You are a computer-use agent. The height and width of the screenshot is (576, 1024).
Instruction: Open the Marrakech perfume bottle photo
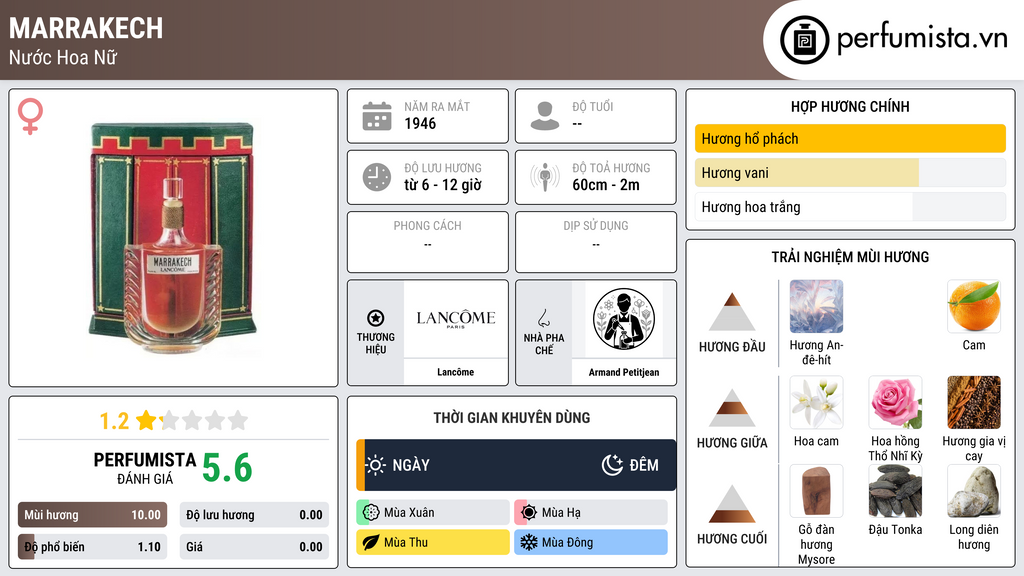click(x=173, y=238)
